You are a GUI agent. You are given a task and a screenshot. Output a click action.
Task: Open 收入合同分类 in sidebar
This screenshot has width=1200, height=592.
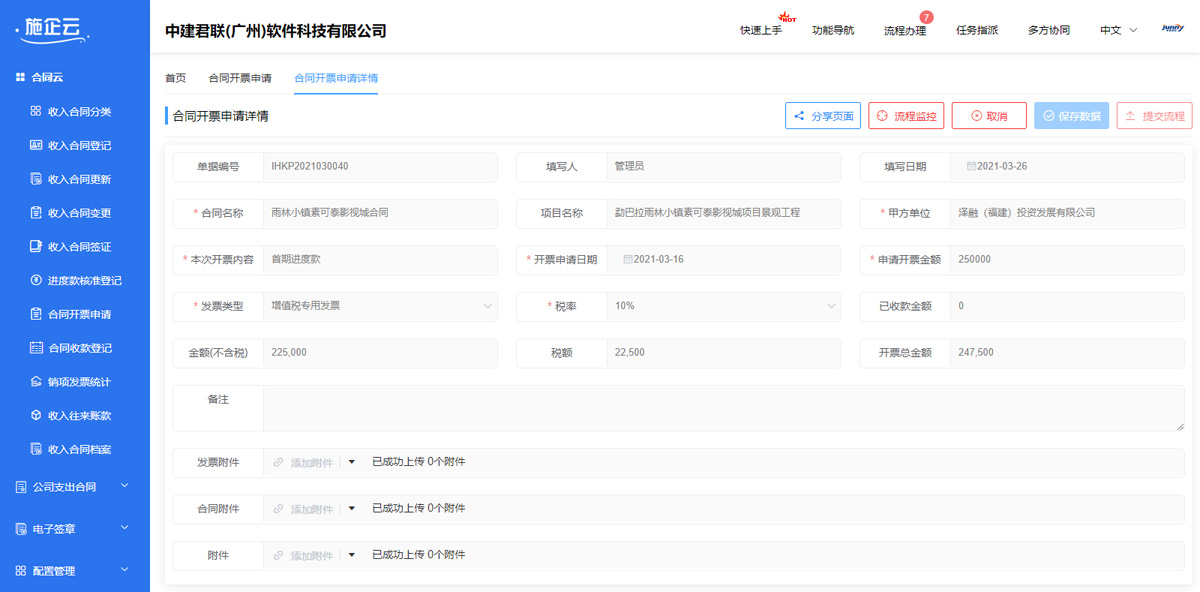(79, 111)
